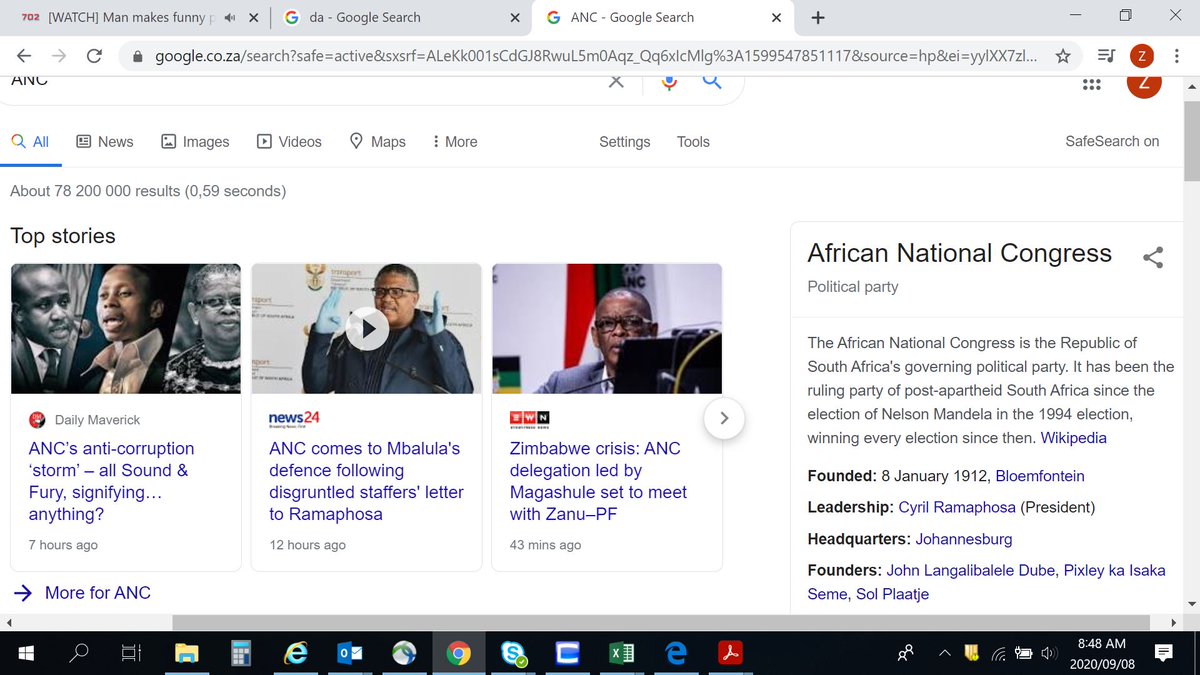
Task: Open Skype from the taskbar
Action: coord(516,653)
